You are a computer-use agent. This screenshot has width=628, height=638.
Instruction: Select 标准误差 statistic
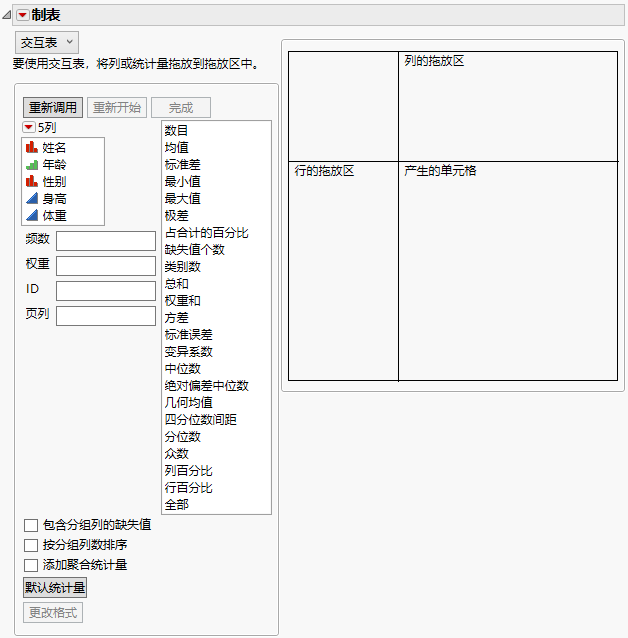coord(188,335)
